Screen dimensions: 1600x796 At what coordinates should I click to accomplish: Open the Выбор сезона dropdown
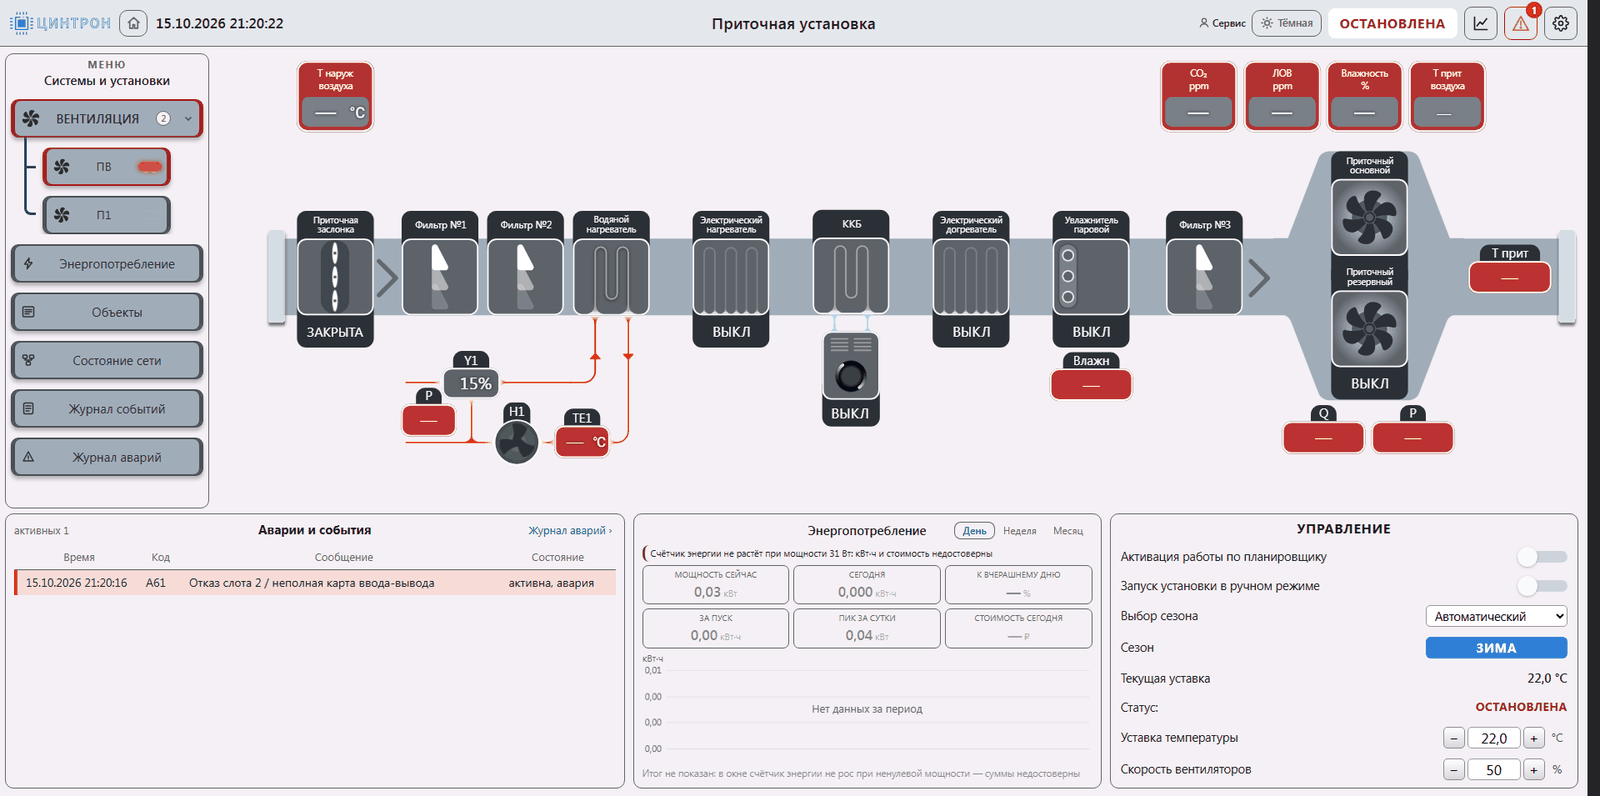1496,616
